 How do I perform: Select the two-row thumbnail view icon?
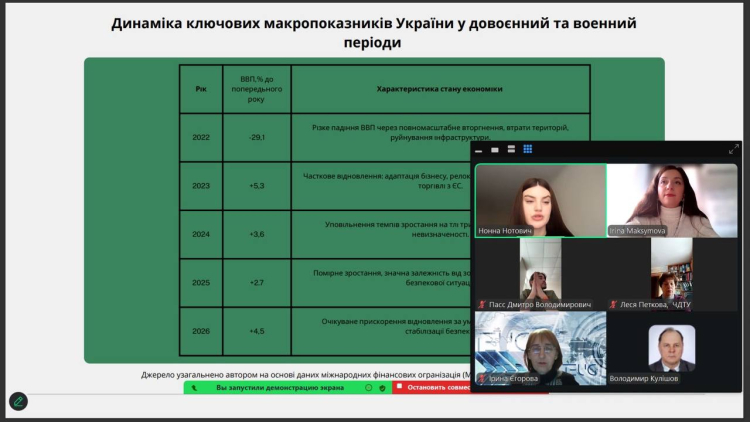pyautogui.click(x=511, y=149)
